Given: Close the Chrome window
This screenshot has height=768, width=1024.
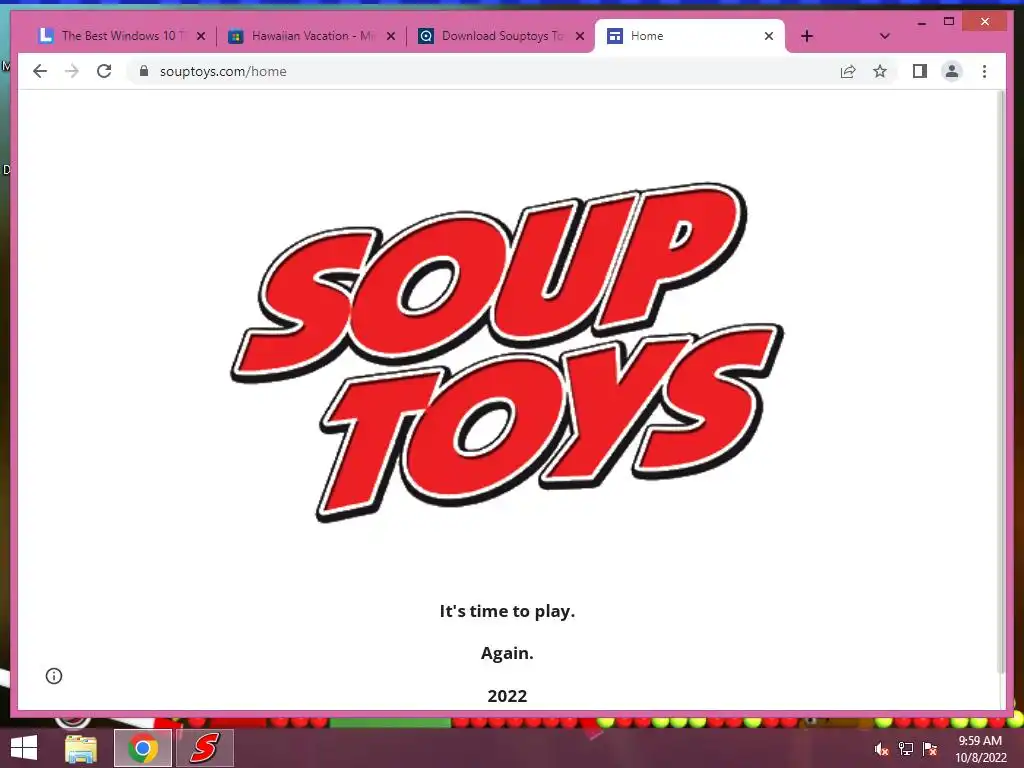Looking at the screenshot, I should coord(985,22).
